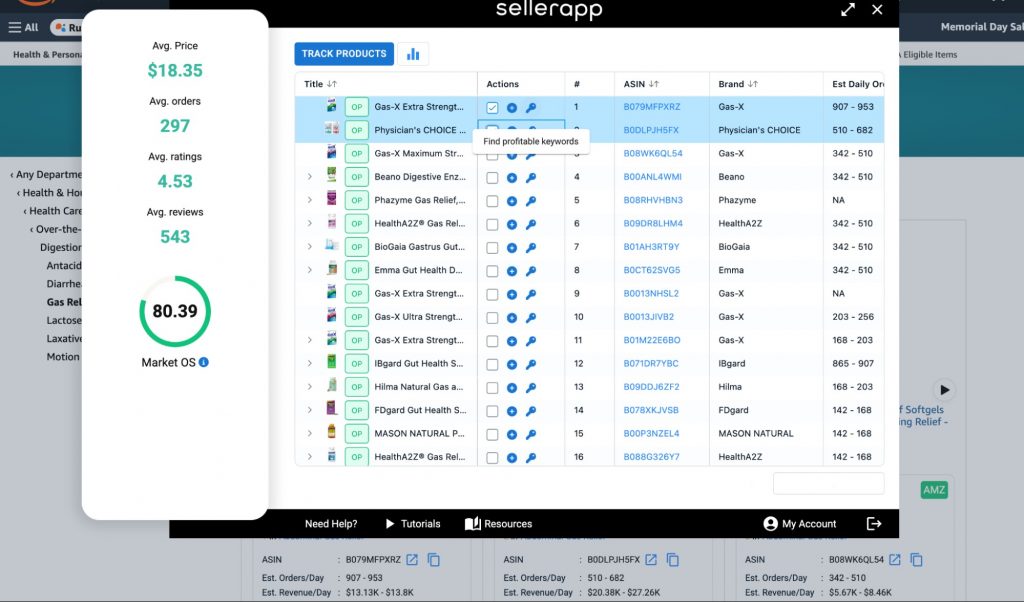Copy ASIN B079MFPXRZ on the Amazon page
The image size is (1024, 602).
pyautogui.click(x=434, y=560)
